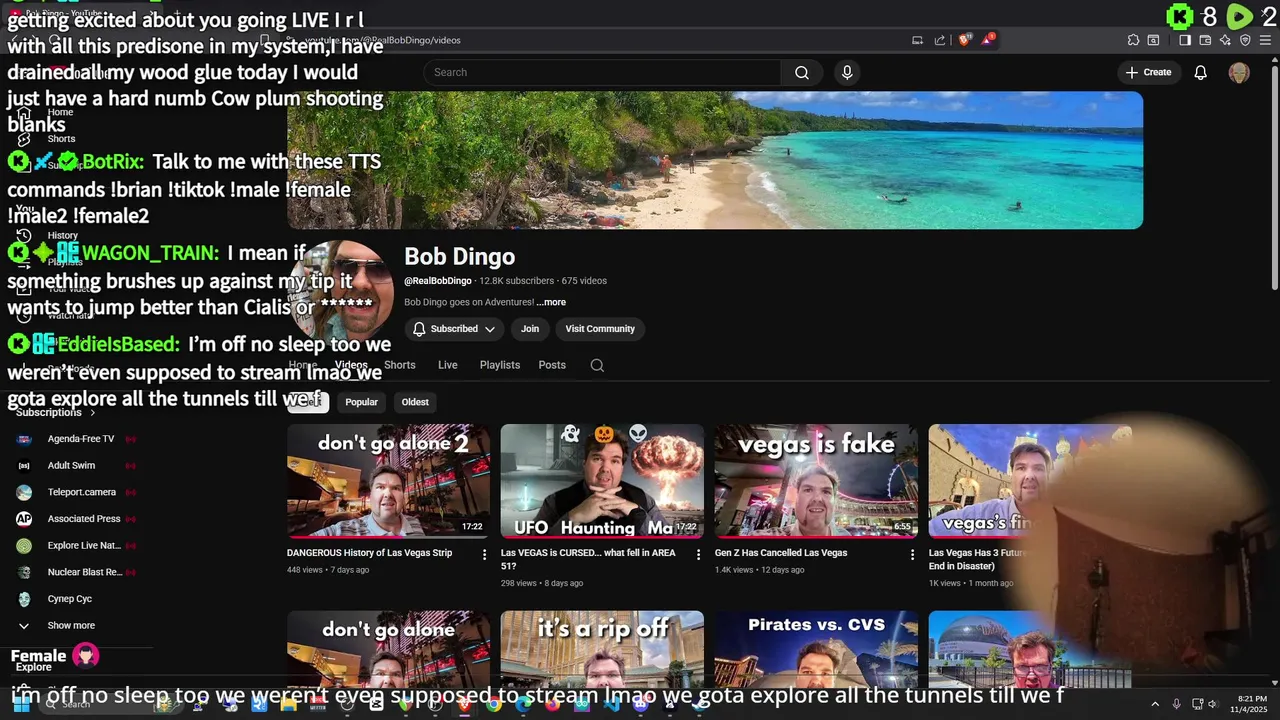Play the 'UFO Haunting' nuclear explosion thumbnail
The height and width of the screenshot is (720, 1280).
602,481
